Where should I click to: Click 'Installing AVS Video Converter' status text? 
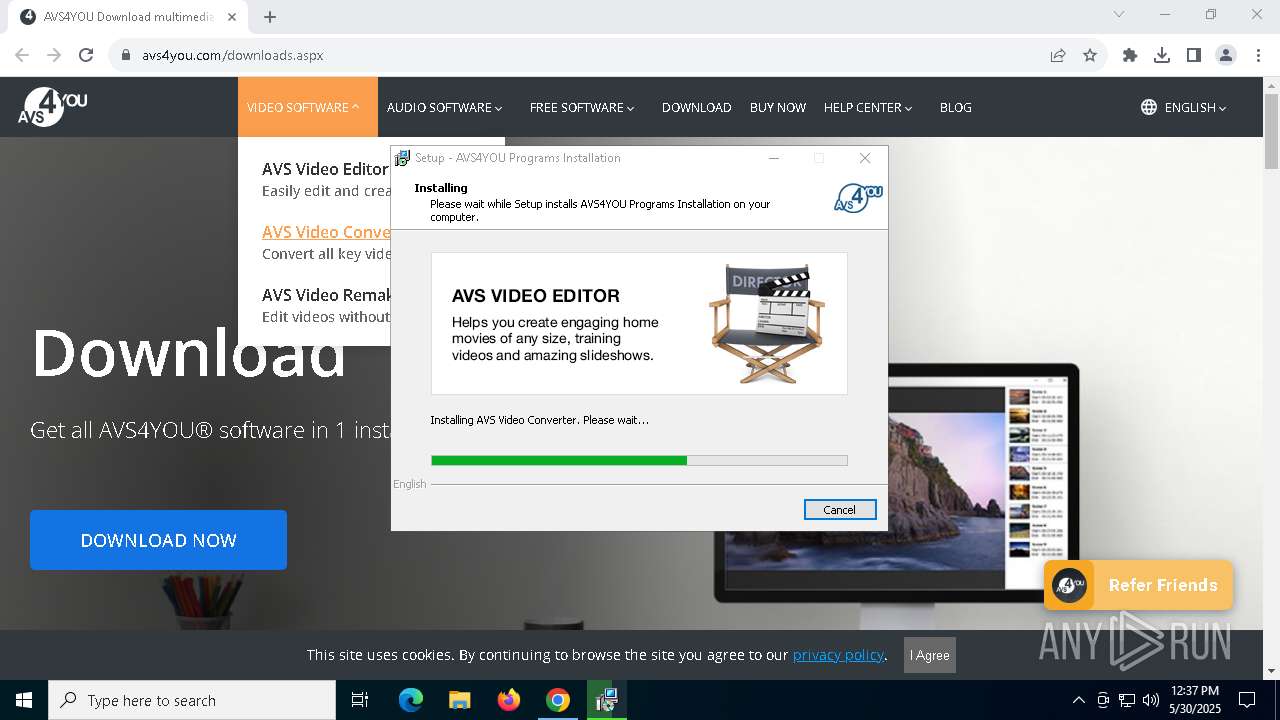(x=539, y=420)
